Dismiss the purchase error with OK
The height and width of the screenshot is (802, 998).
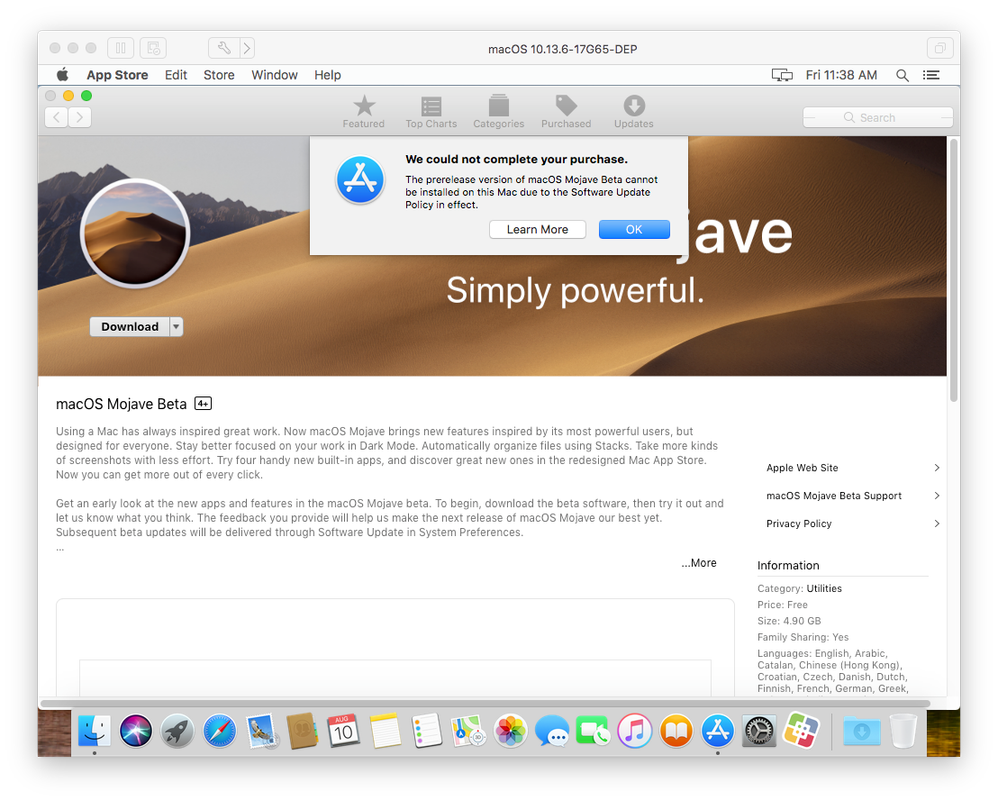[634, 229]
